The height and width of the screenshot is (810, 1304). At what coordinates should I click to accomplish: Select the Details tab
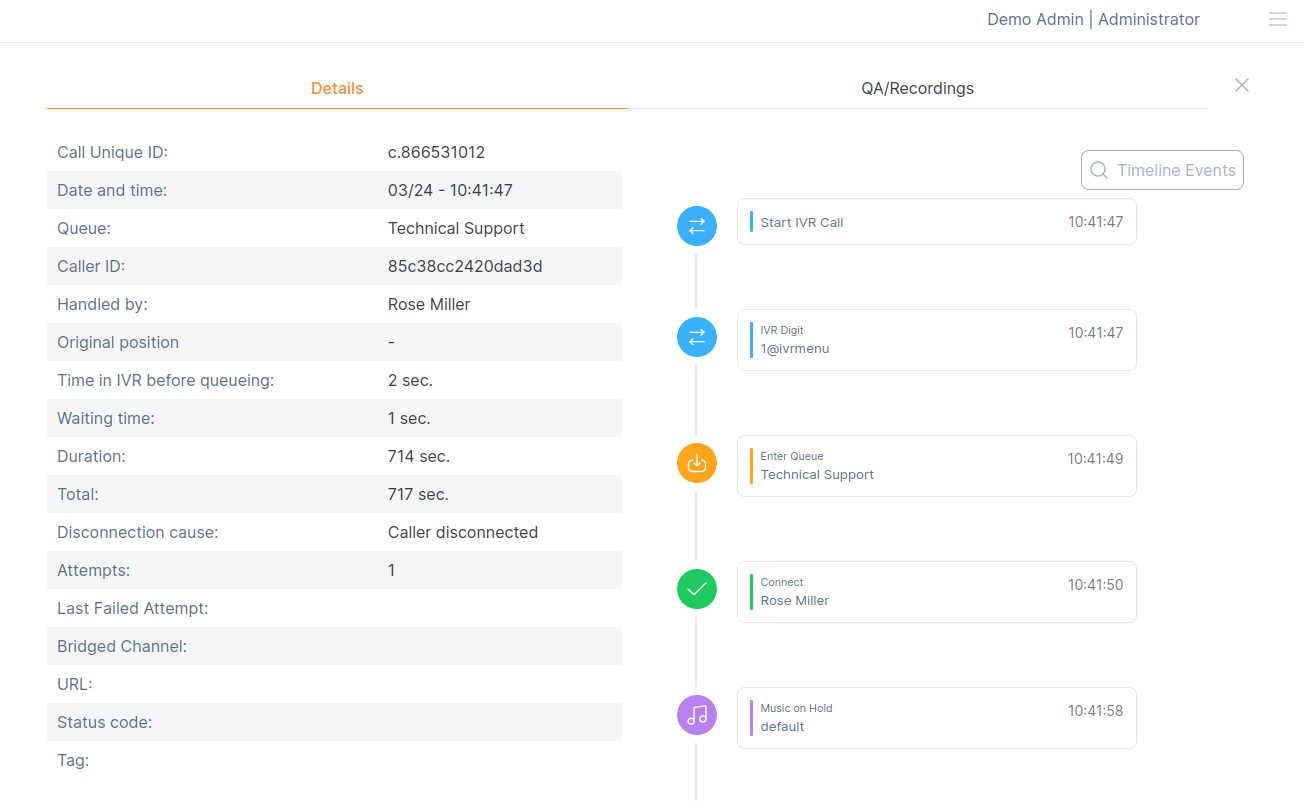[337, 88]
